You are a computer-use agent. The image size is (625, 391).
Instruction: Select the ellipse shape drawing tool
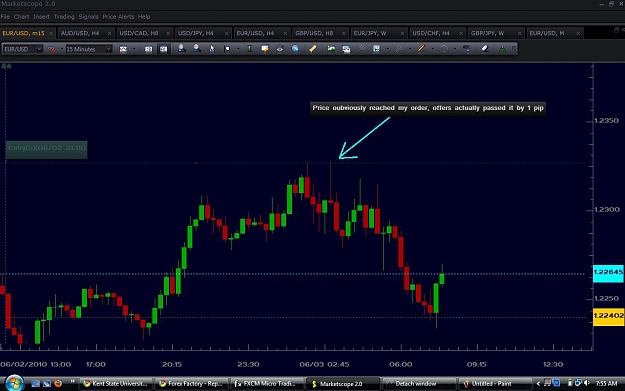click(444, 49)
